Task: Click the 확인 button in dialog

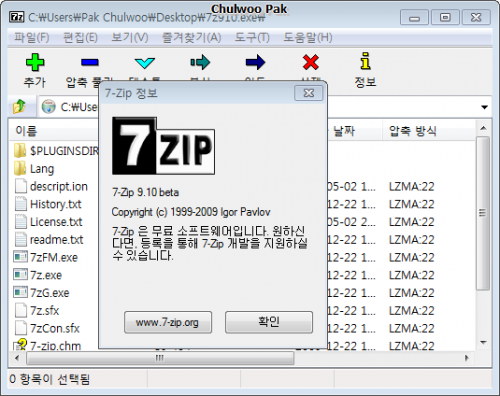Action: tap(269, 322)
